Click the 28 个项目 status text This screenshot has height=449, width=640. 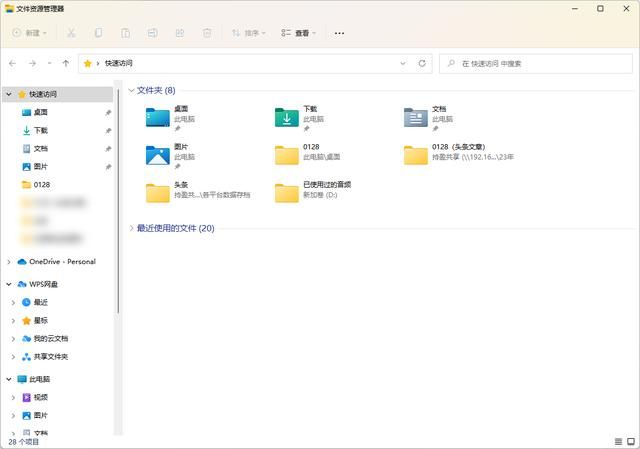[x=23, y=442]
